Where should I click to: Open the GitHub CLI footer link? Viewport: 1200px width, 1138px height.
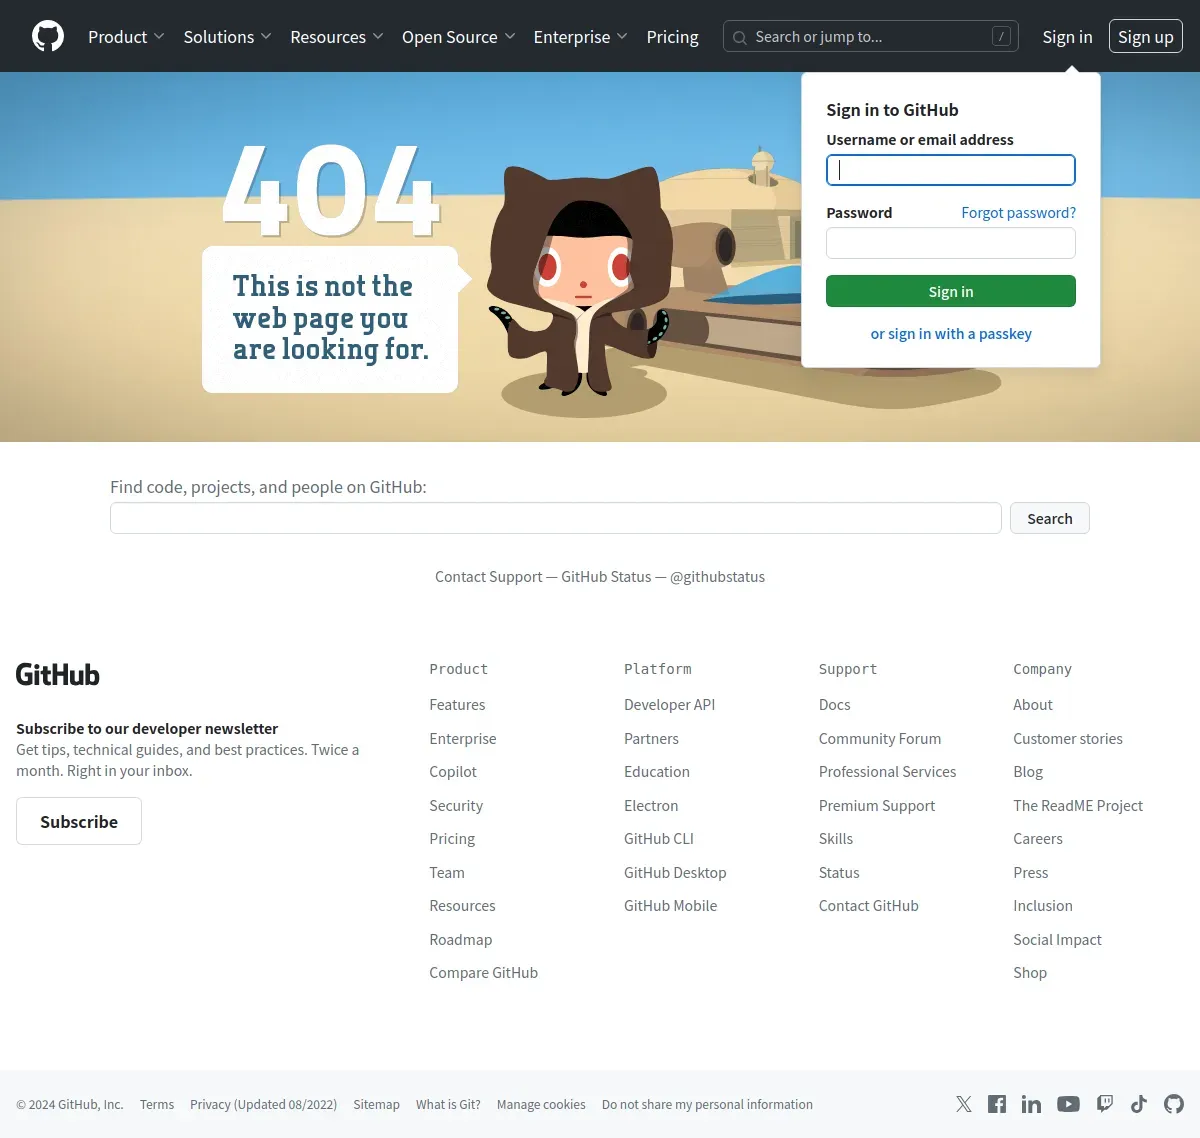(x=659, y=839)
